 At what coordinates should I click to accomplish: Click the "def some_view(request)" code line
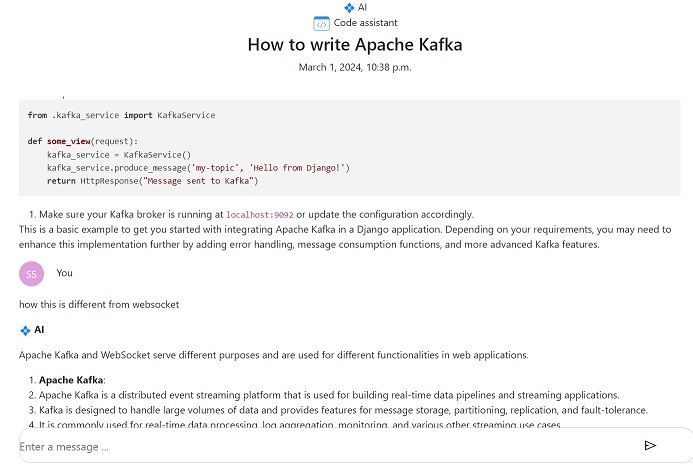[83, 141]
